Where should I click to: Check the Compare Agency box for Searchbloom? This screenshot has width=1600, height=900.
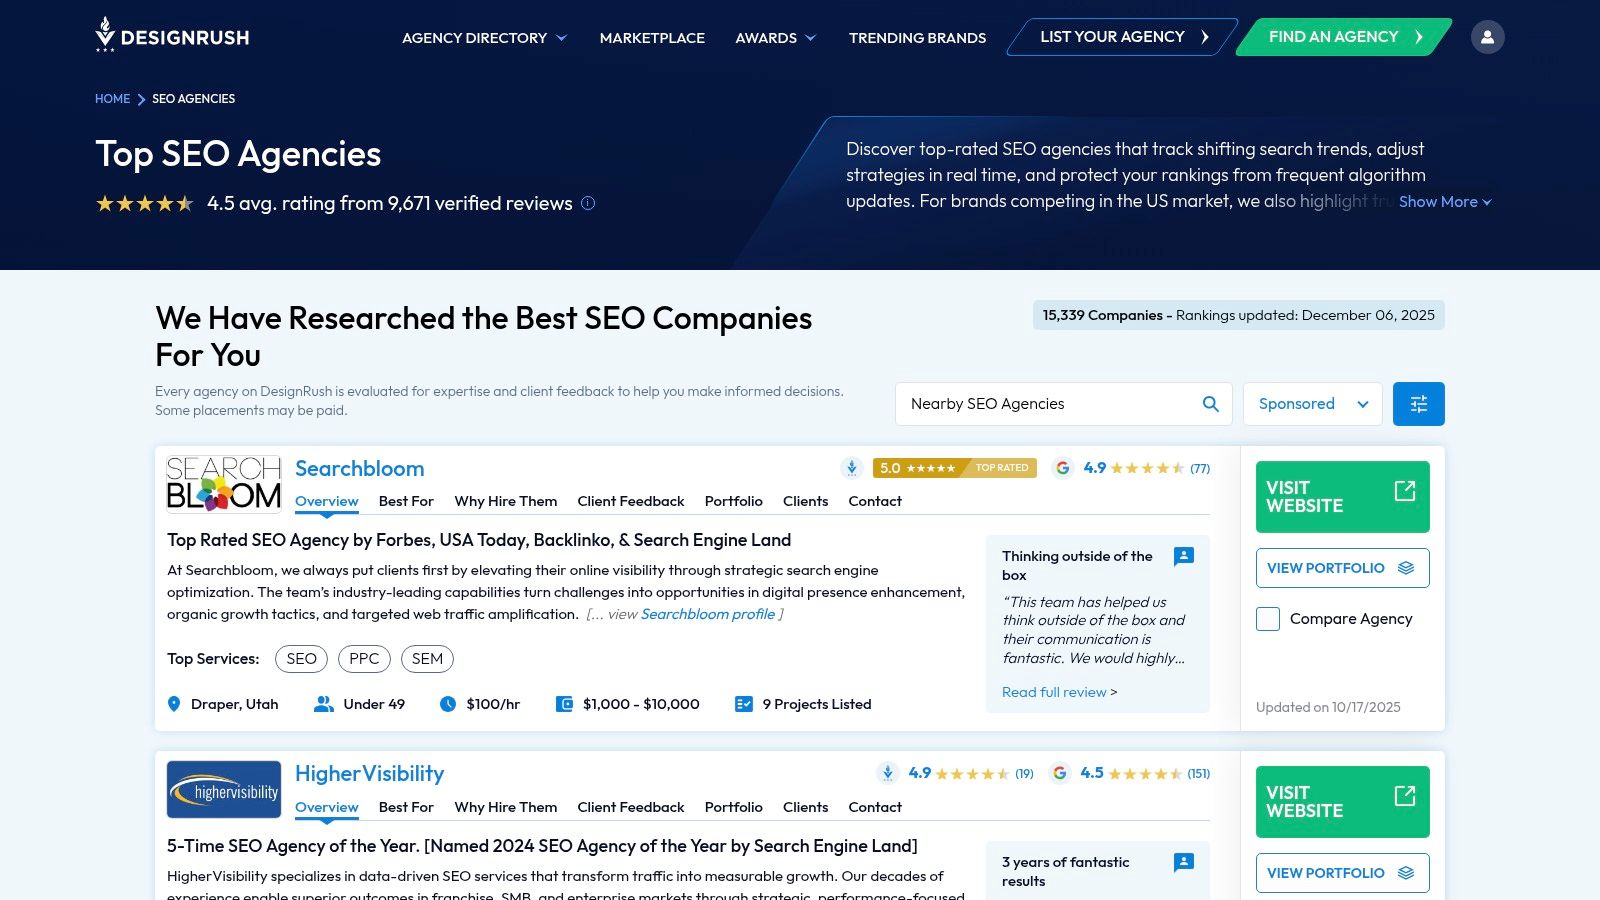pyautogui.click(x=1268, y=619)
